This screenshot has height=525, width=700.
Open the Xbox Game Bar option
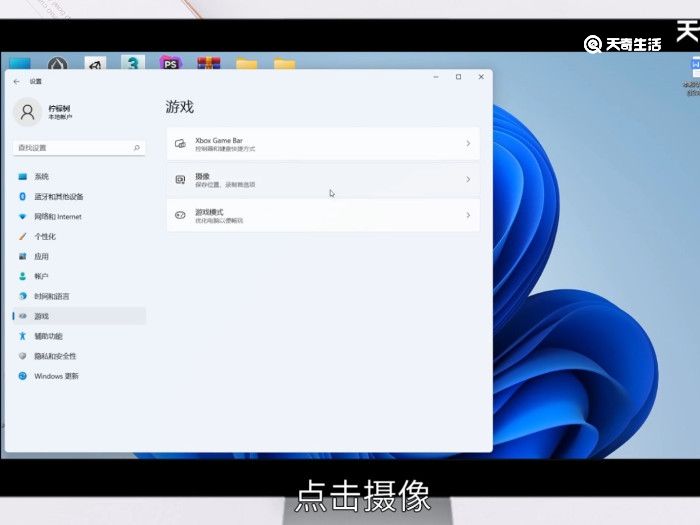323,144
